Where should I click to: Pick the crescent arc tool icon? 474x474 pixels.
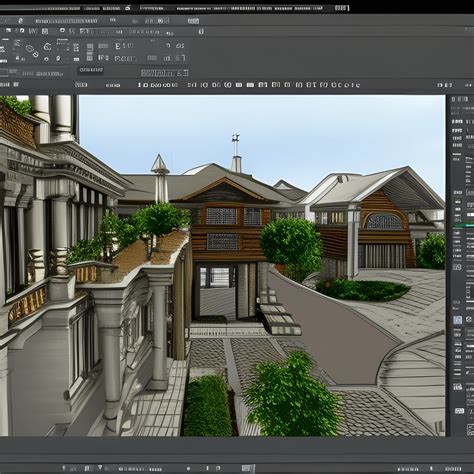point(47,46)
